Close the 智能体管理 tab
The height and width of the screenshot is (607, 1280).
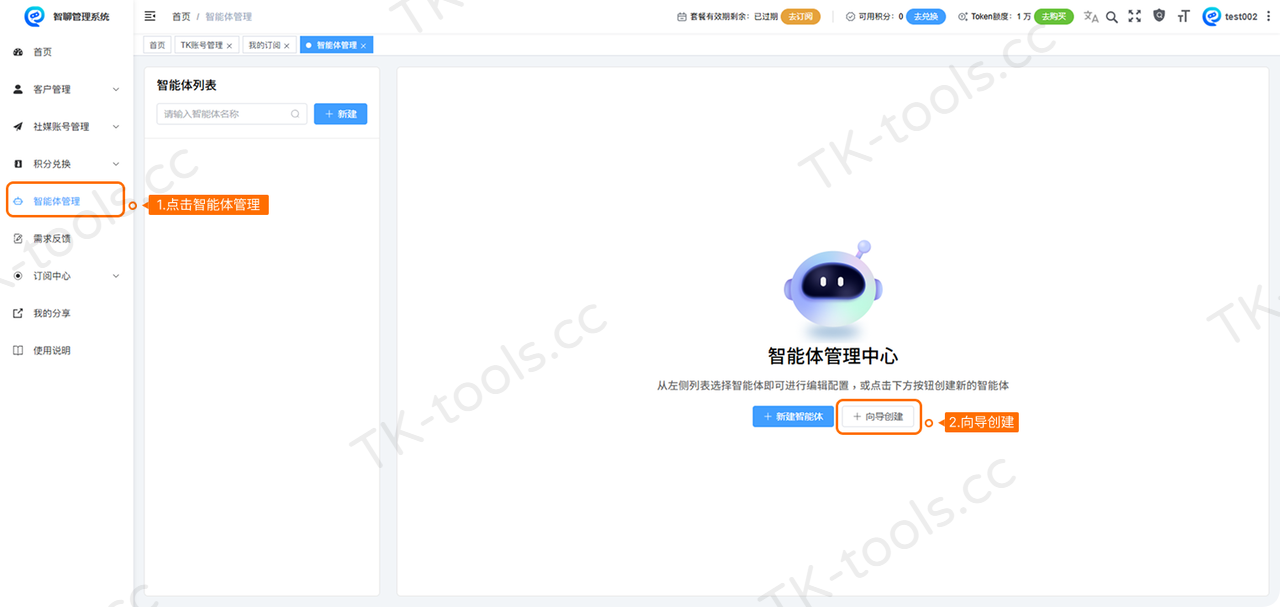pyautogui.click(x=363, y=46)
